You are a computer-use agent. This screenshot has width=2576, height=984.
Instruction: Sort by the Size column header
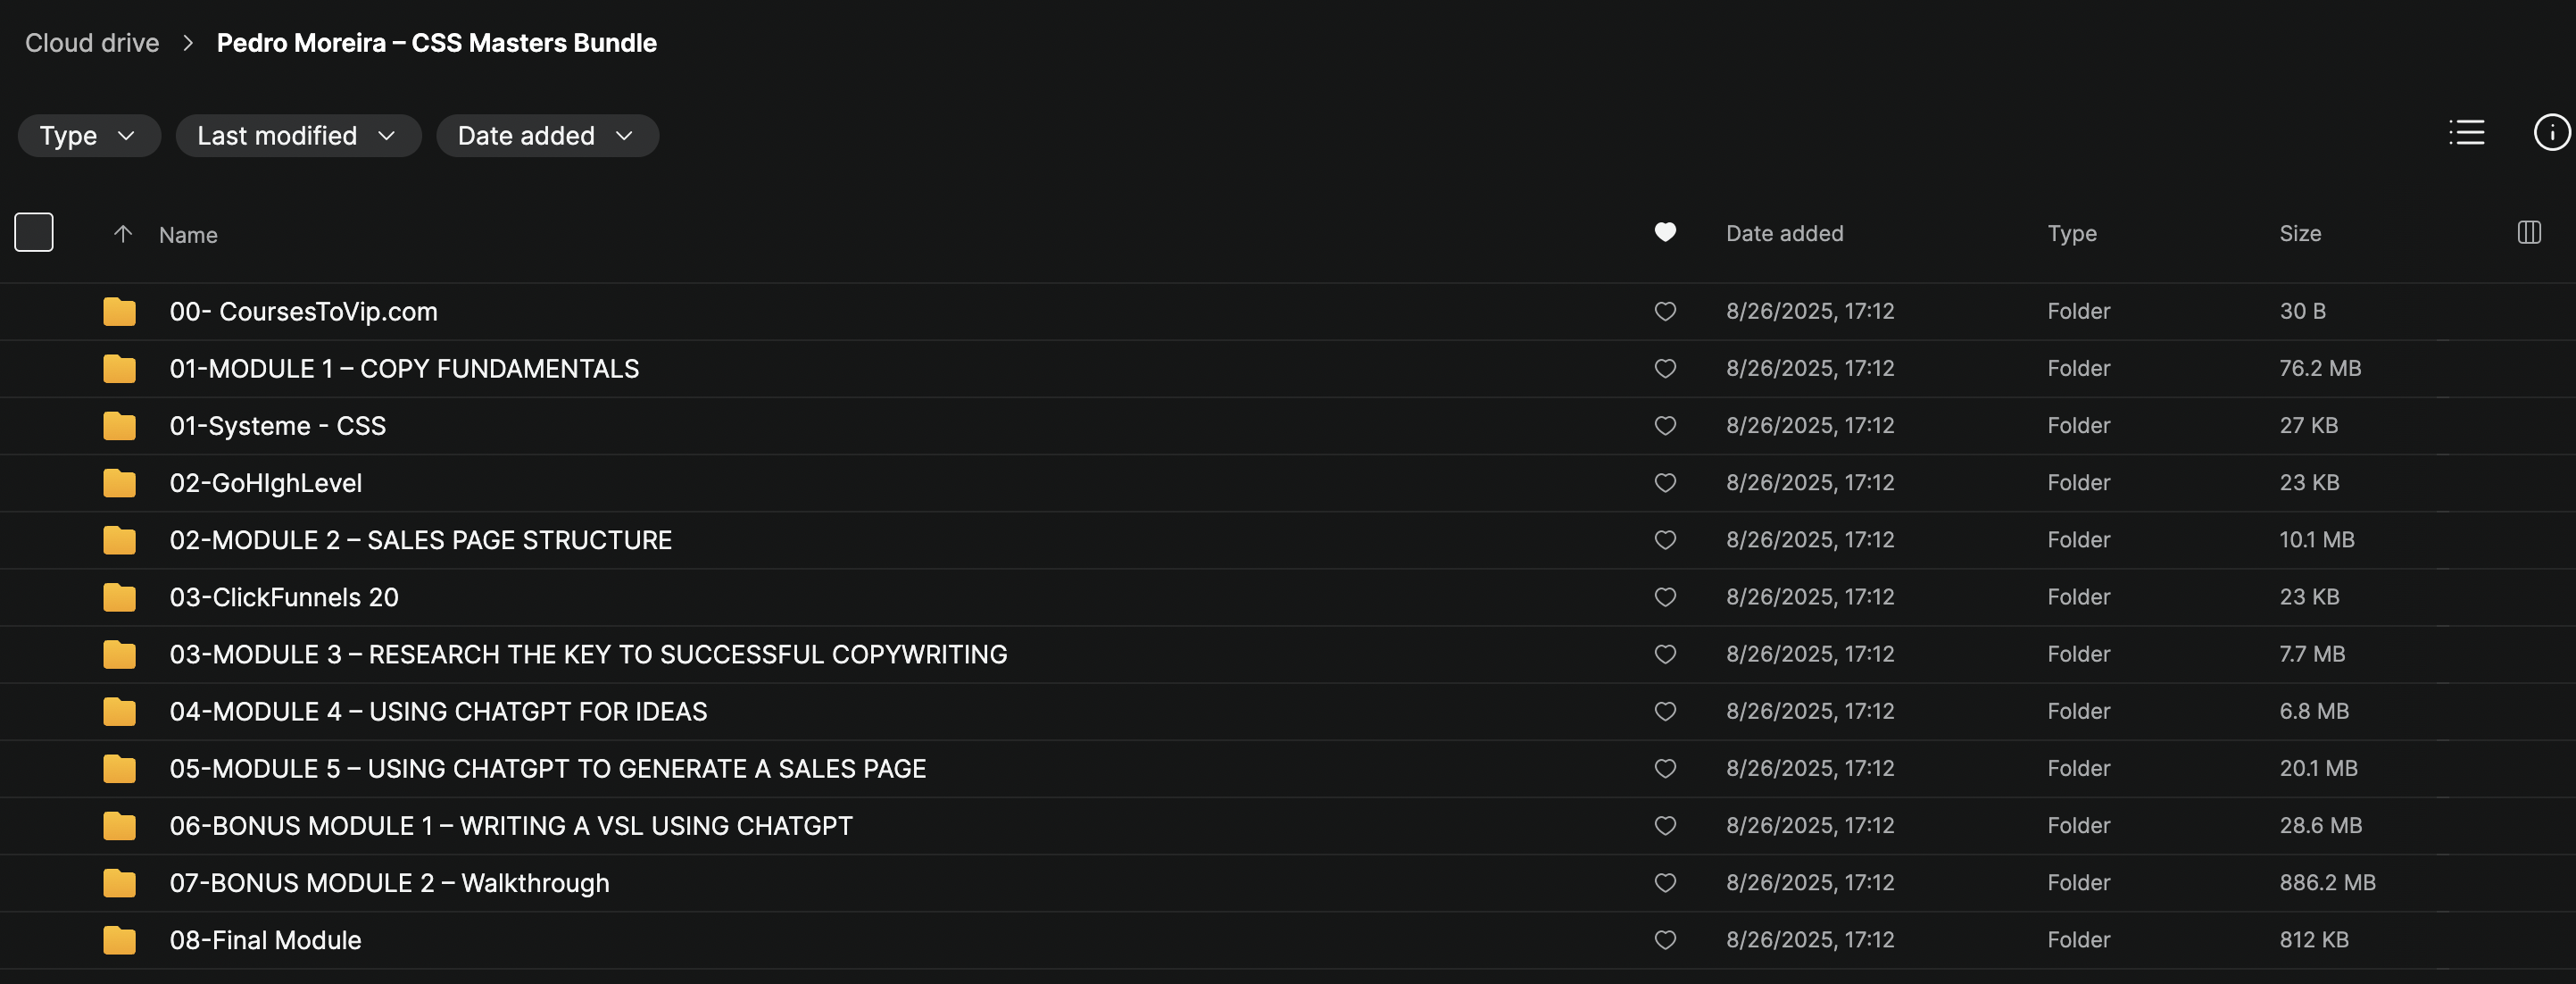[2299, 233]
